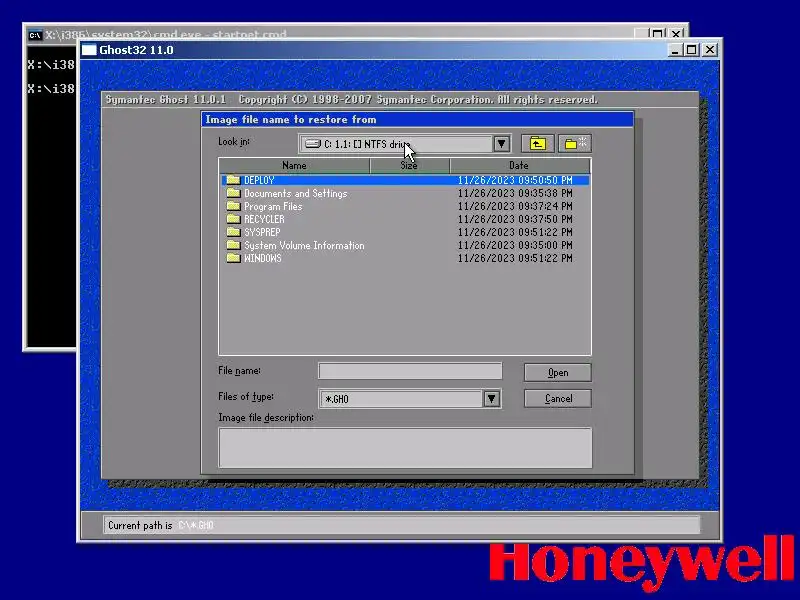Select the SYSPREP folder icon

tap(233, 232)
